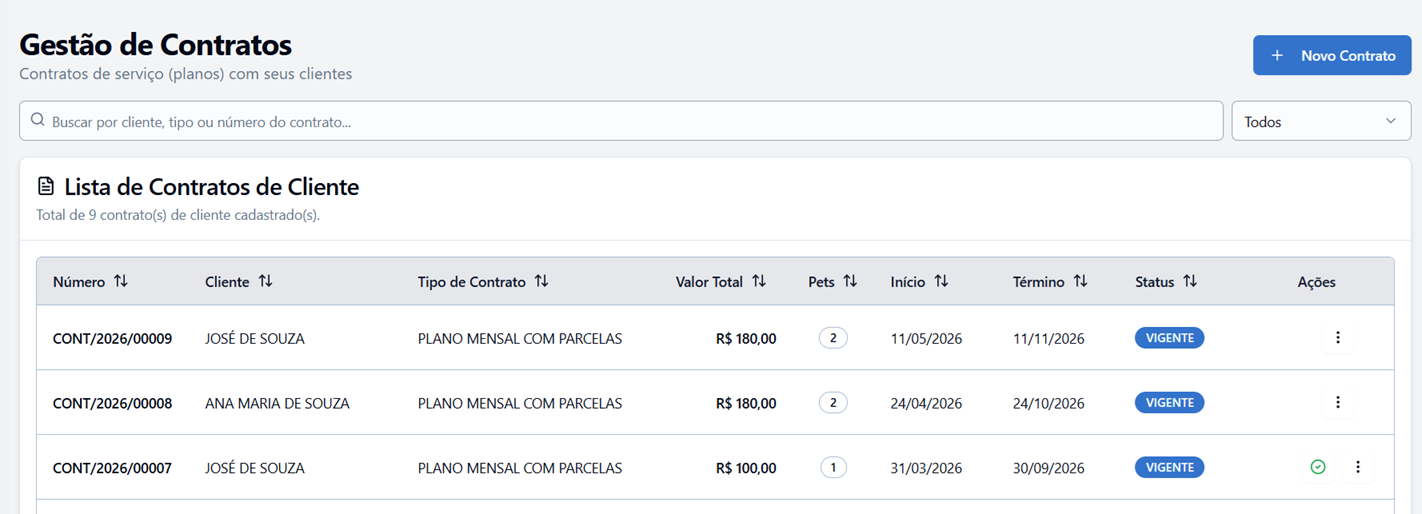Sort by Número column arrows
The width and height of the screenshot is (1422, 514).
click(121, 281)
